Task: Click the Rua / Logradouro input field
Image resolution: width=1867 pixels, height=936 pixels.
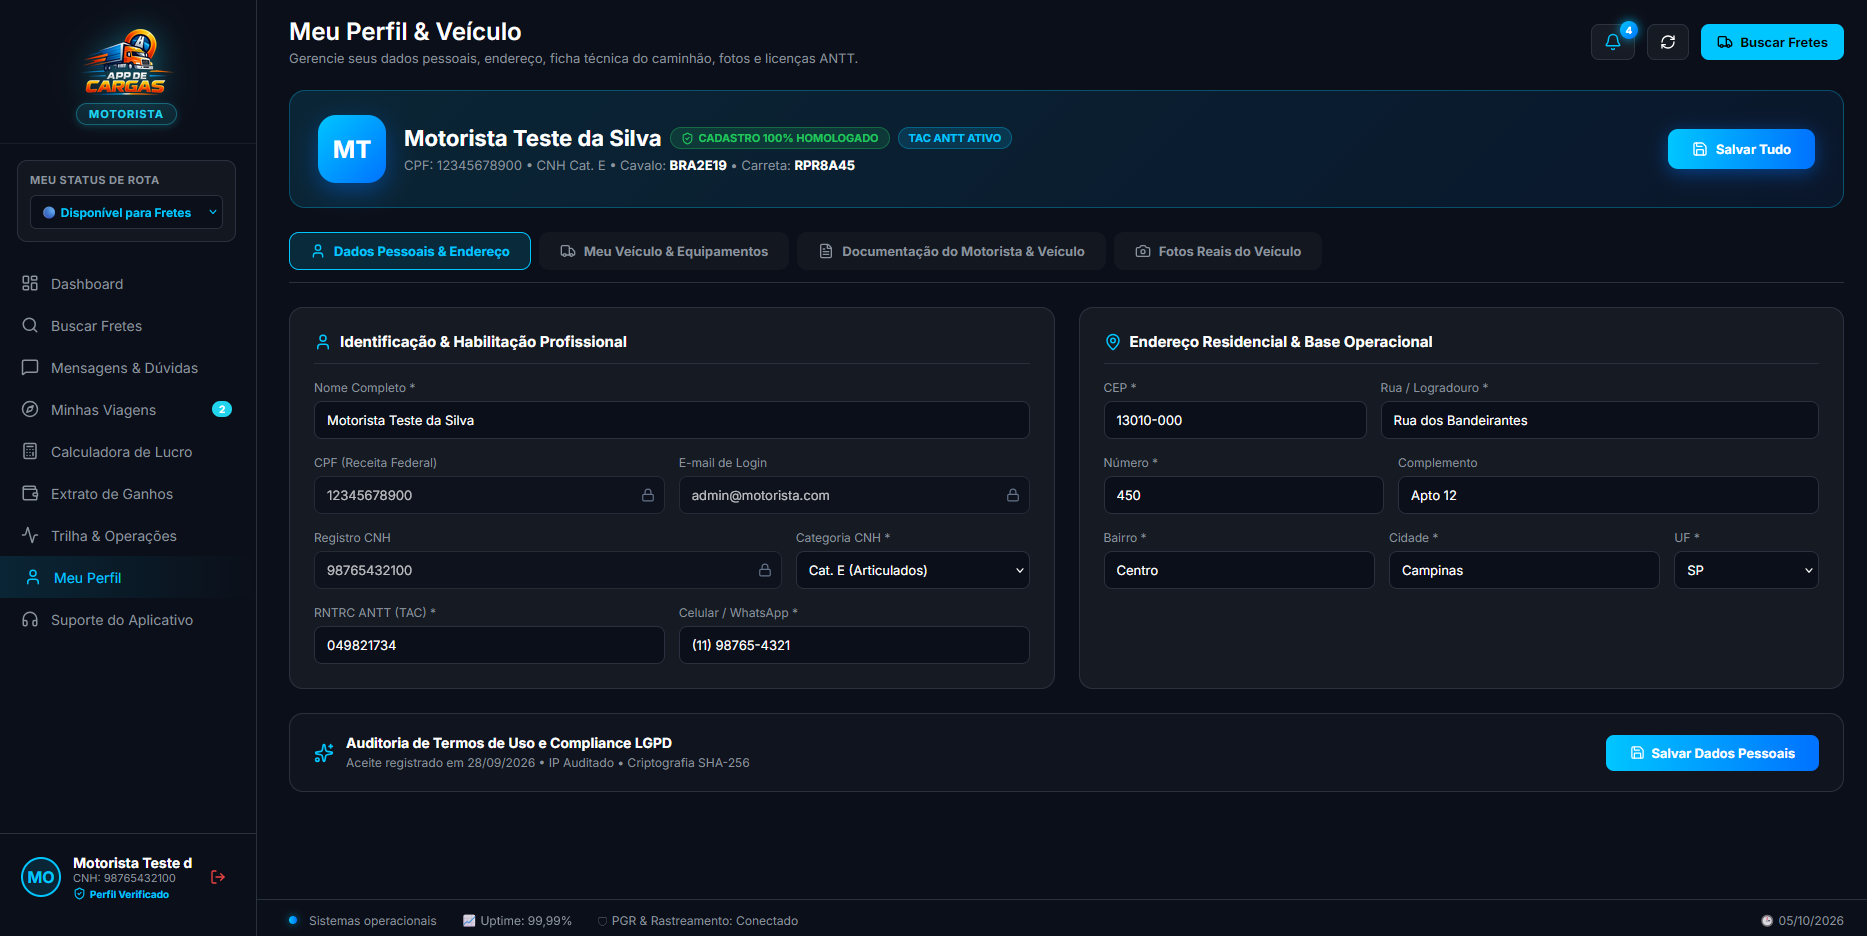Action: 1600,420
